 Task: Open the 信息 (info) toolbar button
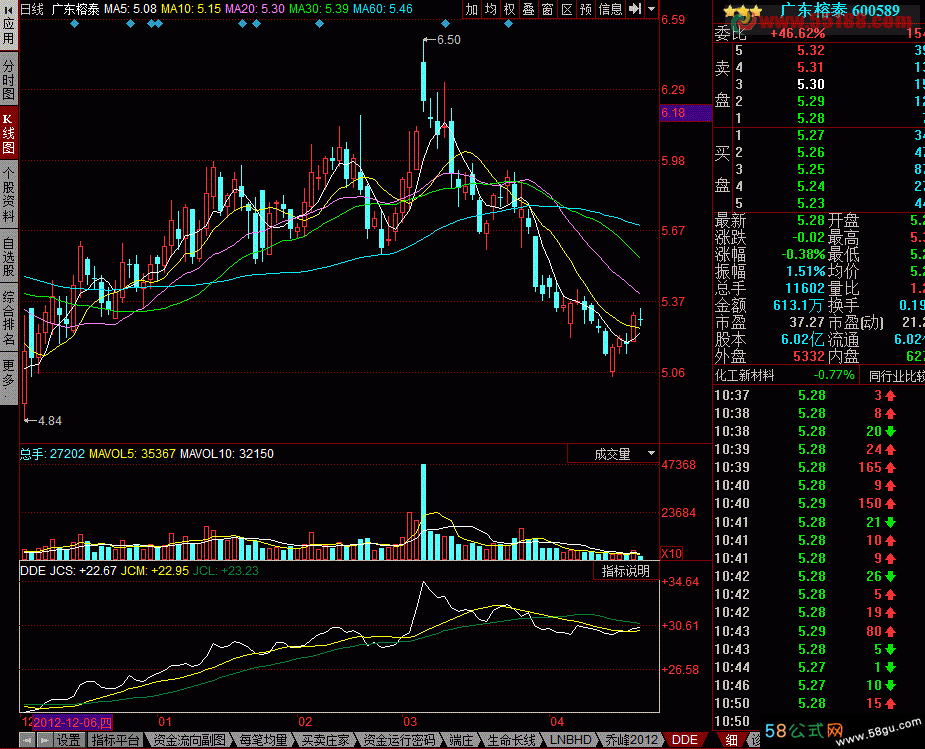610,9
